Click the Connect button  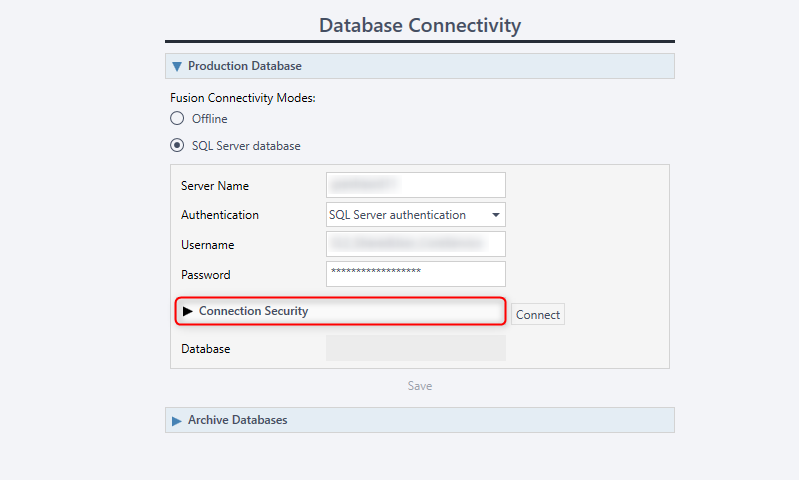pyautogui.click(x=538, y=314)
